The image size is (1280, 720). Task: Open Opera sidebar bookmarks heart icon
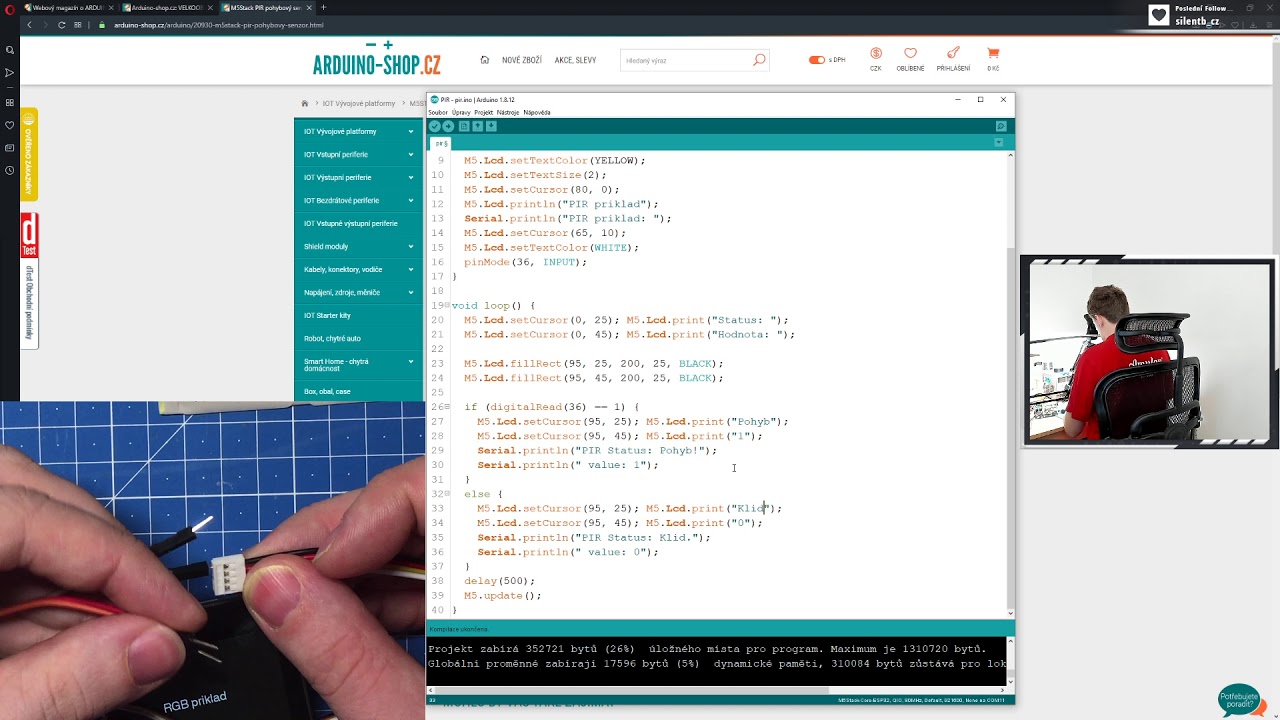pos(10,125)
